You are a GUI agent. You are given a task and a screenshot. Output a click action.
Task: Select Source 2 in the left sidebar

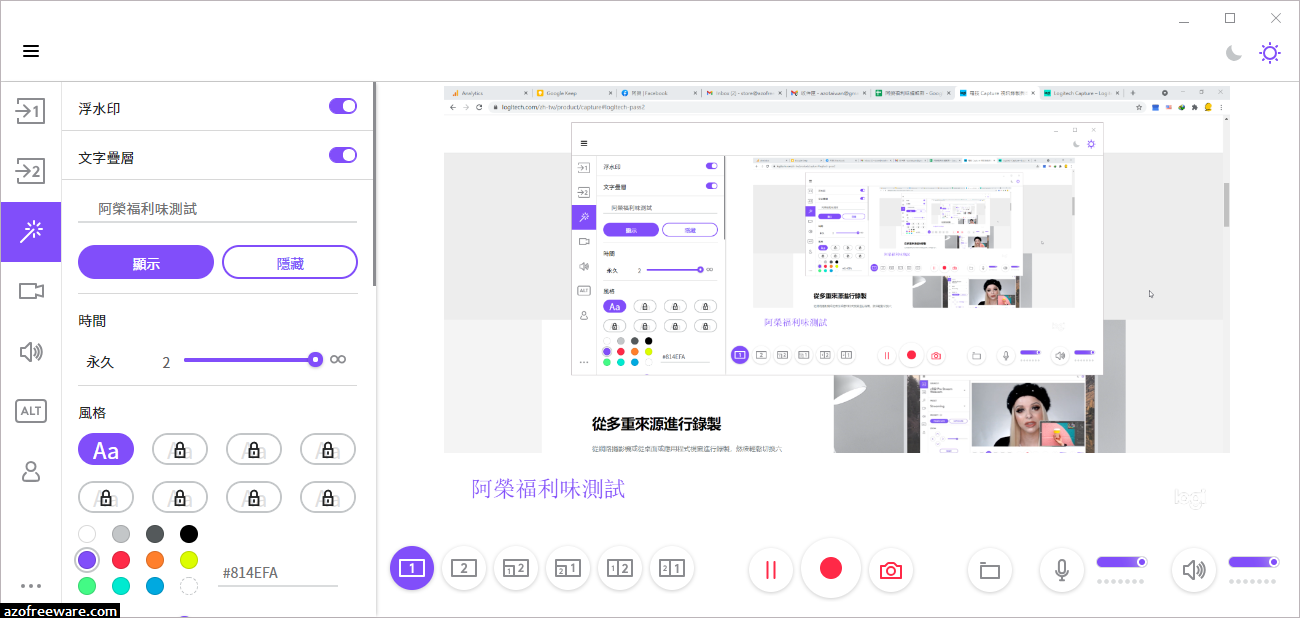coord(31,171)
